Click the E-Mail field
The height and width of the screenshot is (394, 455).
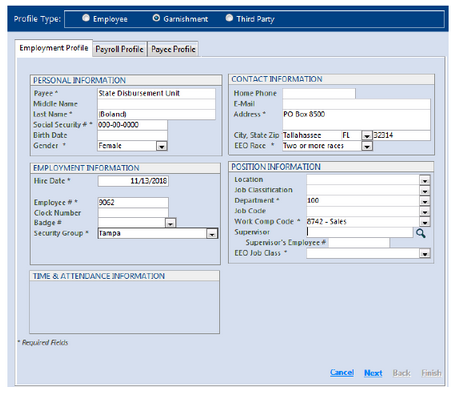(356, 104)
